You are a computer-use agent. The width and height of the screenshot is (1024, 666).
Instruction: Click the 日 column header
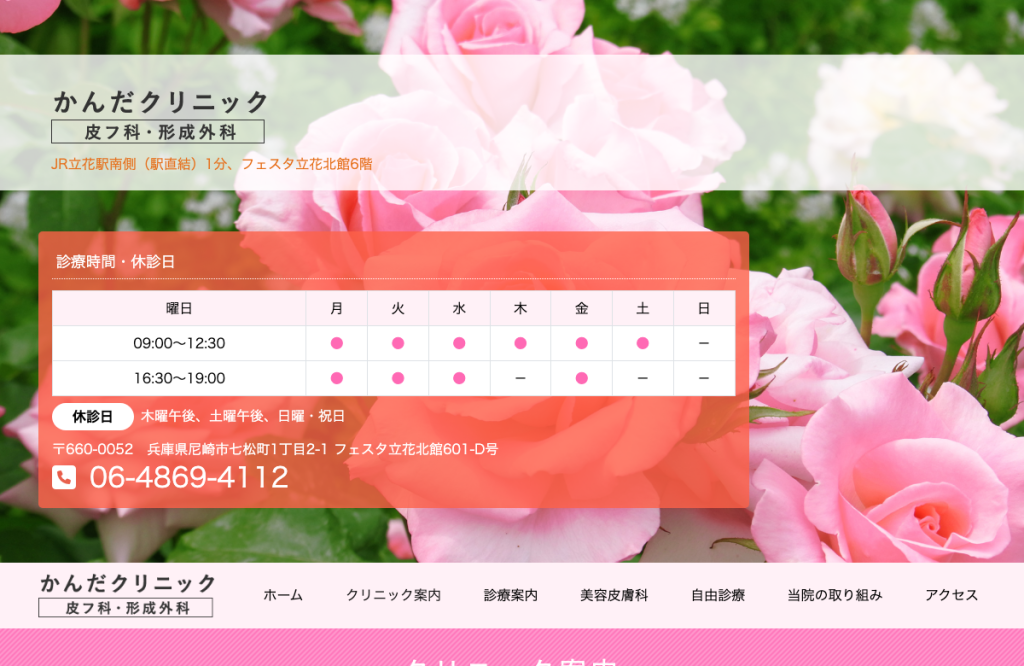point(704,308)
